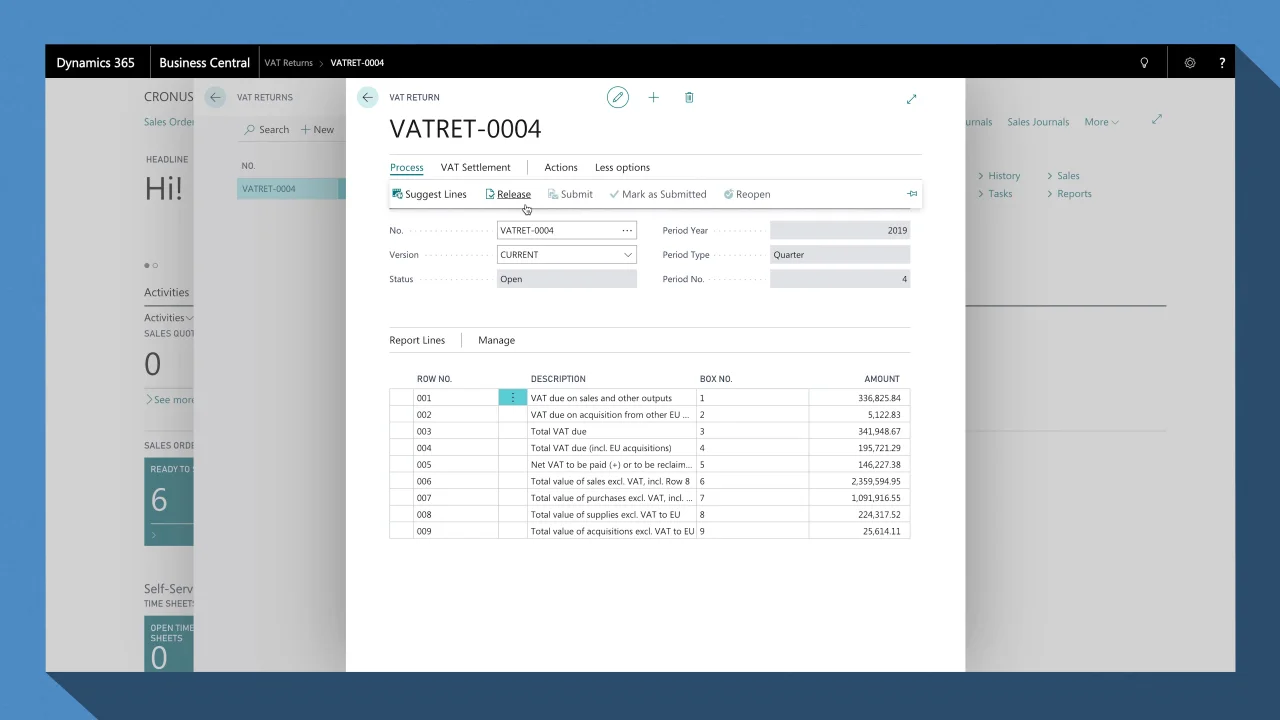Click Business Central in top bar
This screenshot has height=720, width=1280.
tap(204, 62)
